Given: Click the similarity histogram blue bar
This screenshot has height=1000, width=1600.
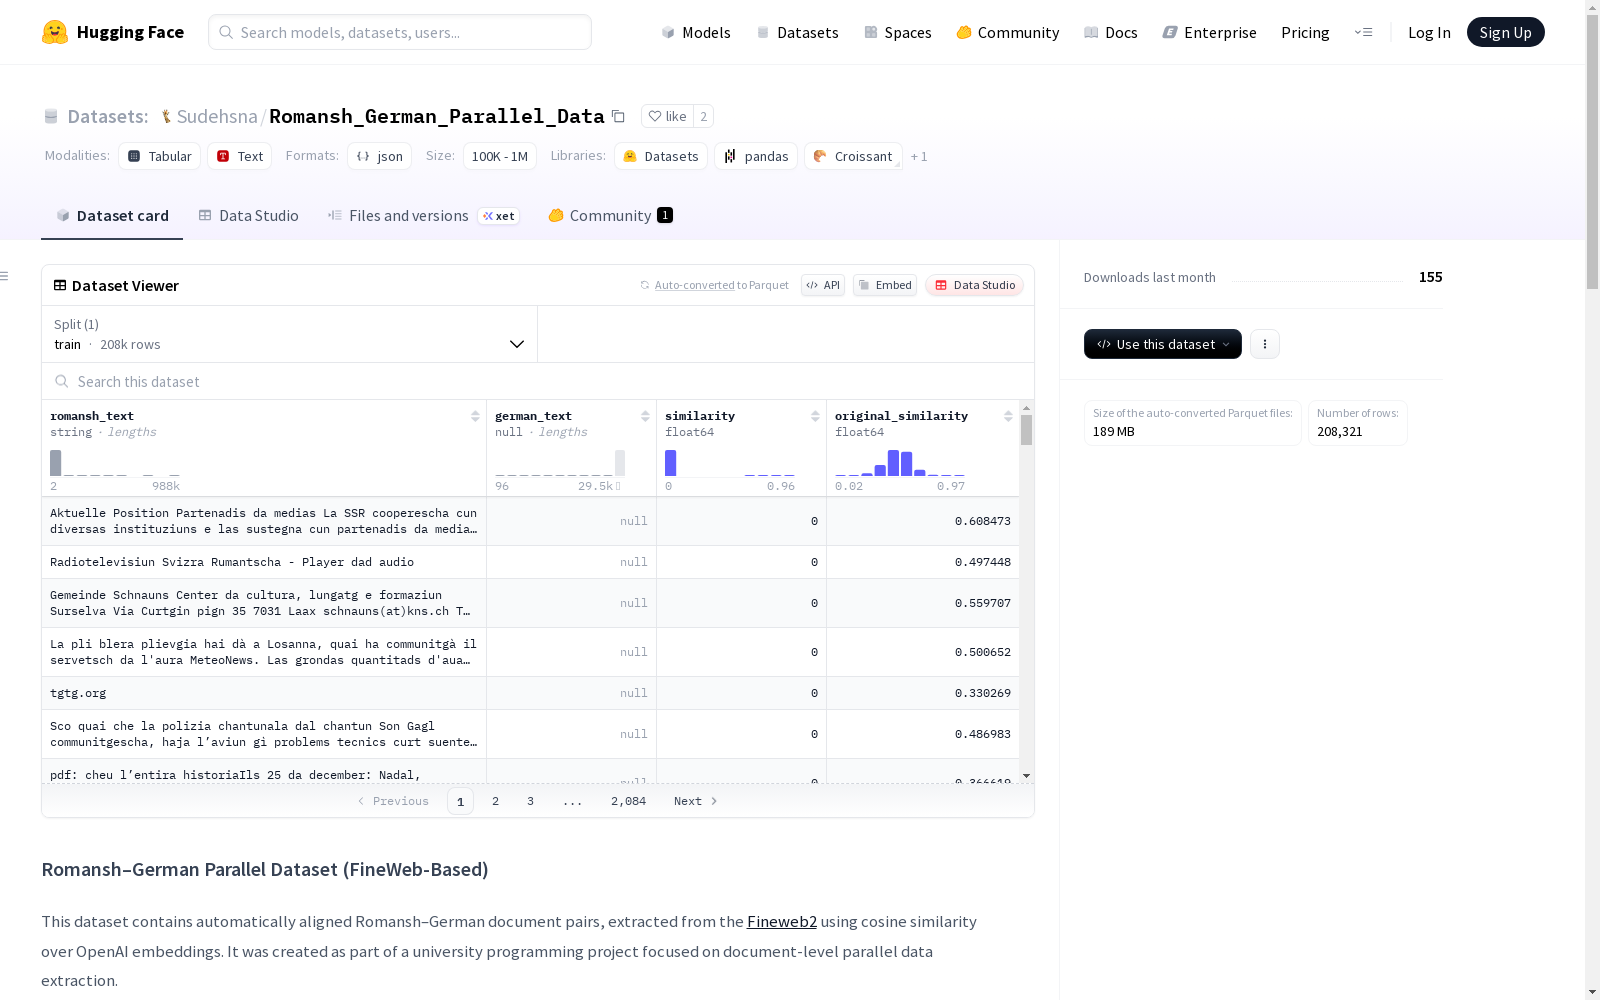Looking at the screenshot, I should (670, 463).
